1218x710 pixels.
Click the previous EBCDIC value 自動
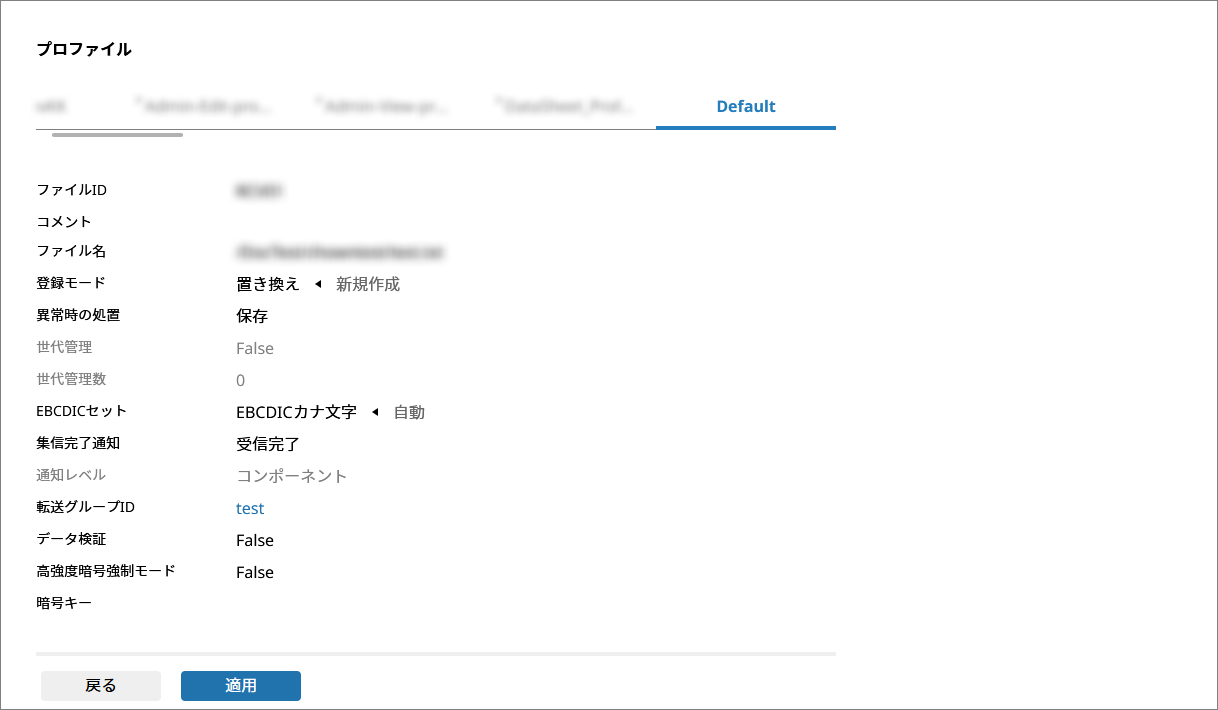(409, 412)
